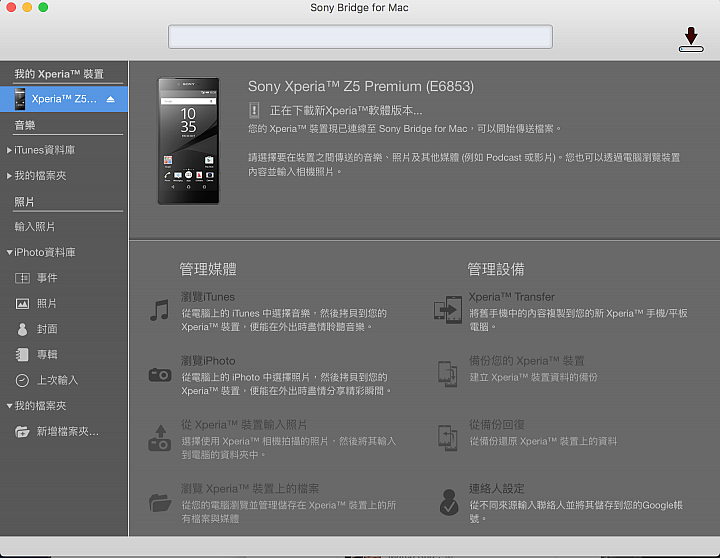The width and height of the screenshot is (720, 558).
Task: Open 瀏覽 Xperia 裝置上的檔案 link
Action: (x=250, y=488)
